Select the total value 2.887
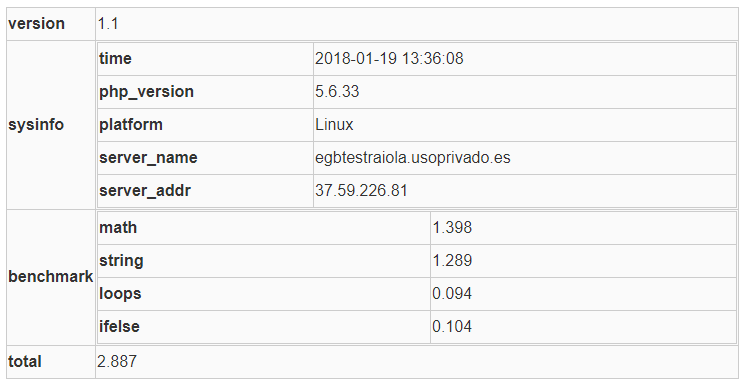 click(117, 362)
